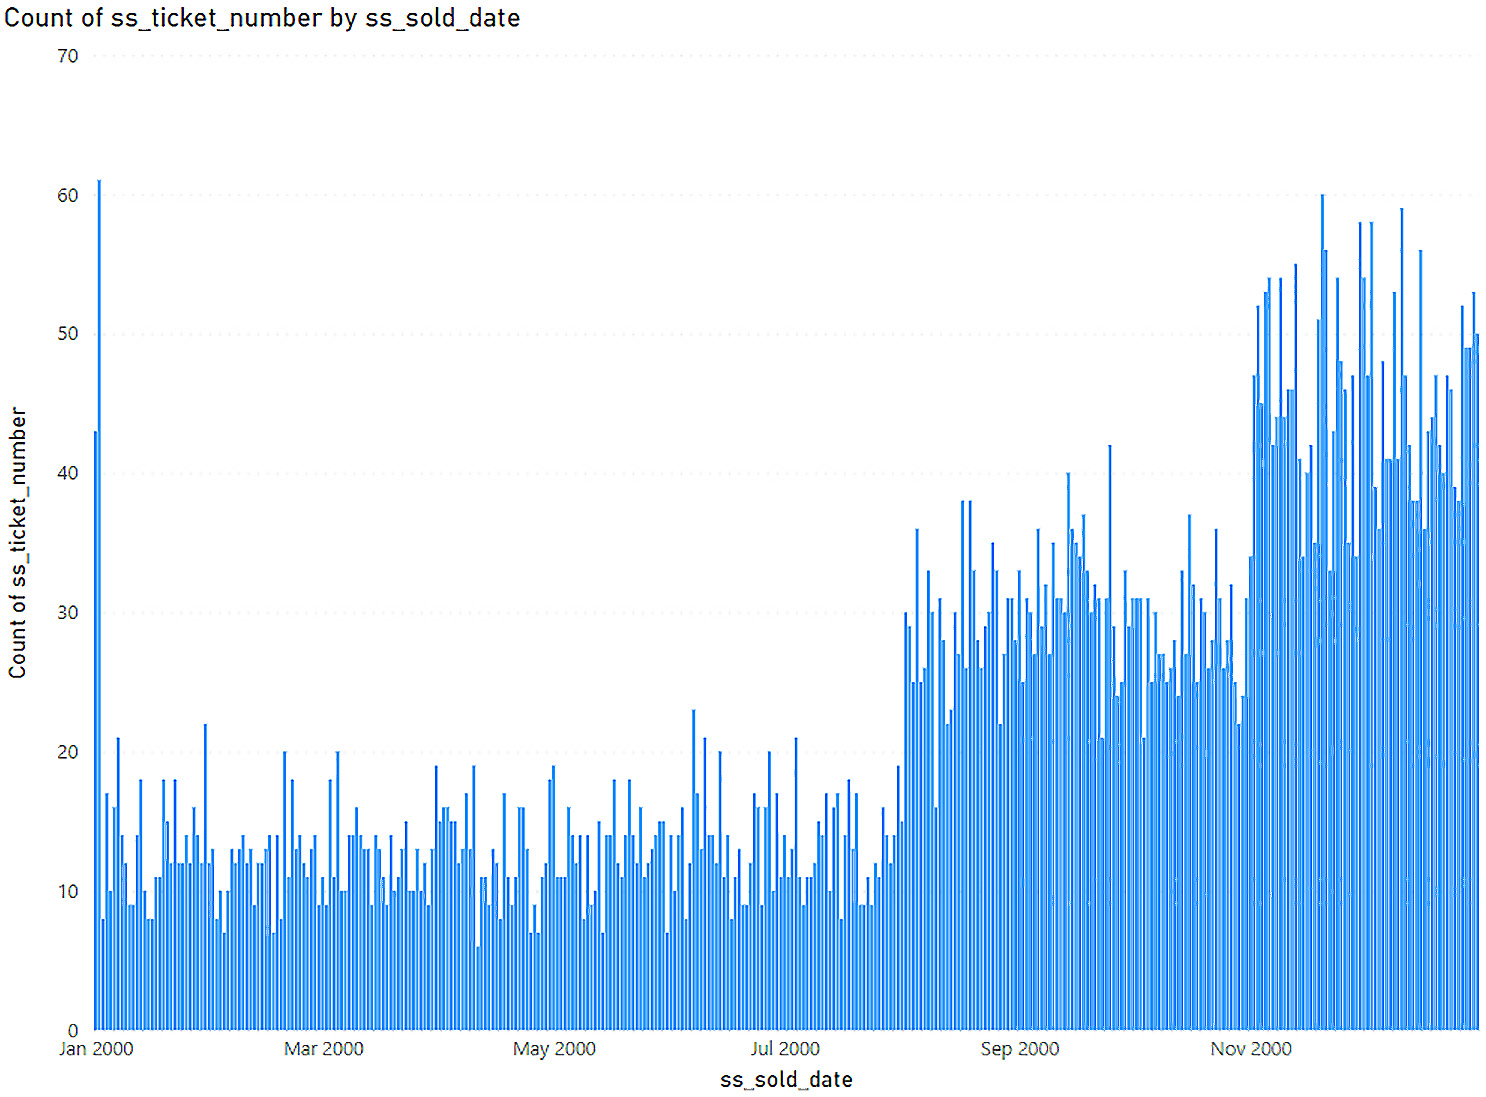Click the very first bar on the left edge
1486x1097 pixels.
pyautogui.click(x=95, y=730)
